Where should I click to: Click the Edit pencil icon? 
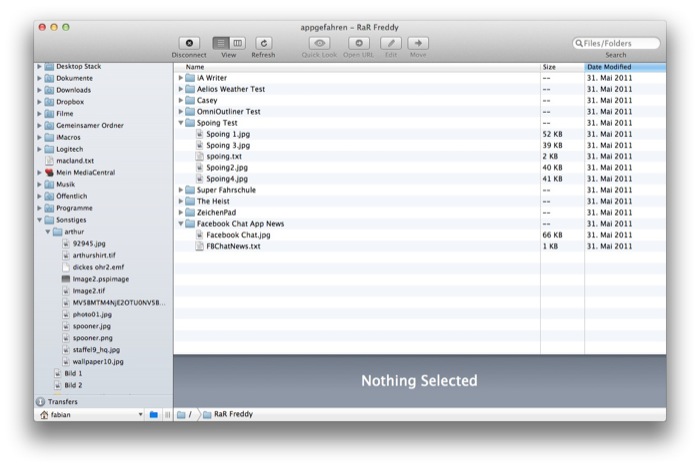tap(390, 43)
